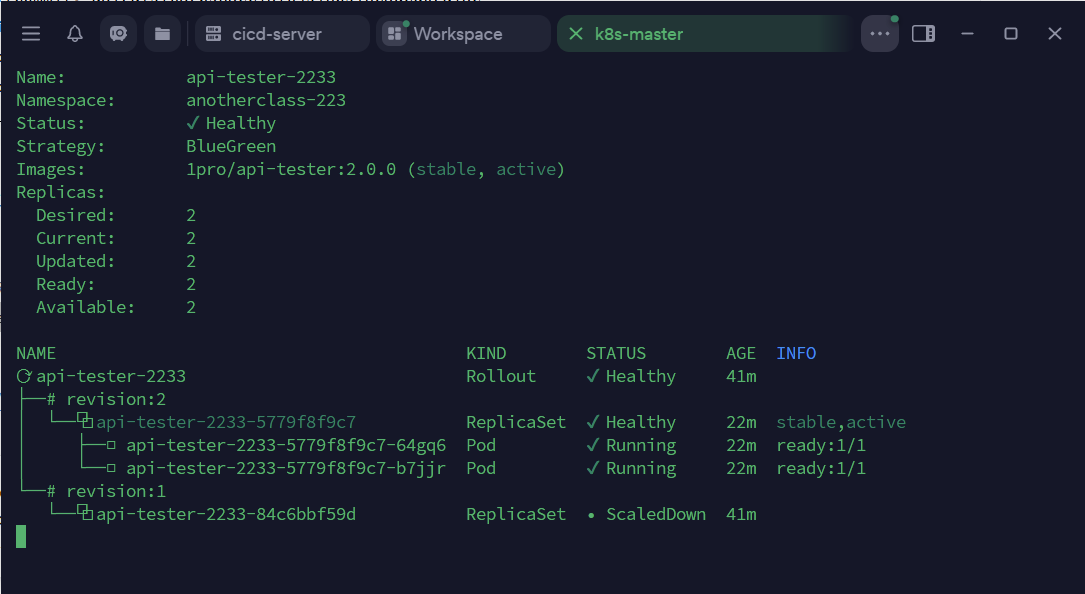The height and width of the screenshot is (594, 1085).
Task: Select the k8s-master tab label
Action: [x=639, y=34]
